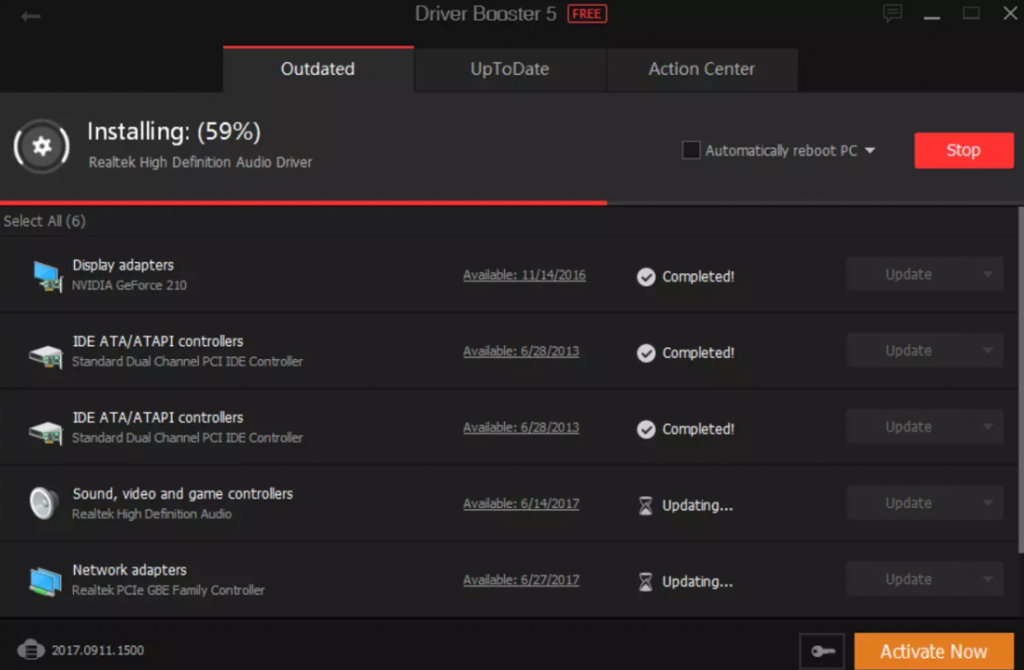Click the back arrow at top left

(30, 14)
